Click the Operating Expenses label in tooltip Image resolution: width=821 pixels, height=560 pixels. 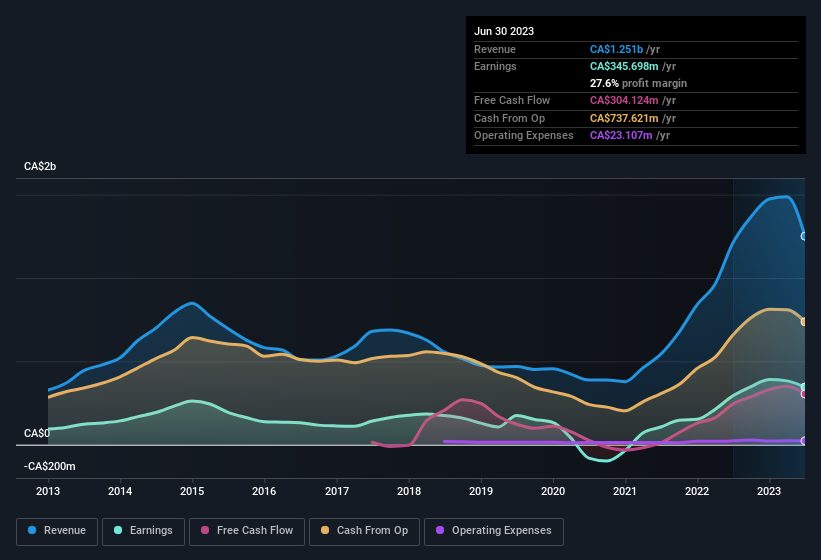[524, 136]
